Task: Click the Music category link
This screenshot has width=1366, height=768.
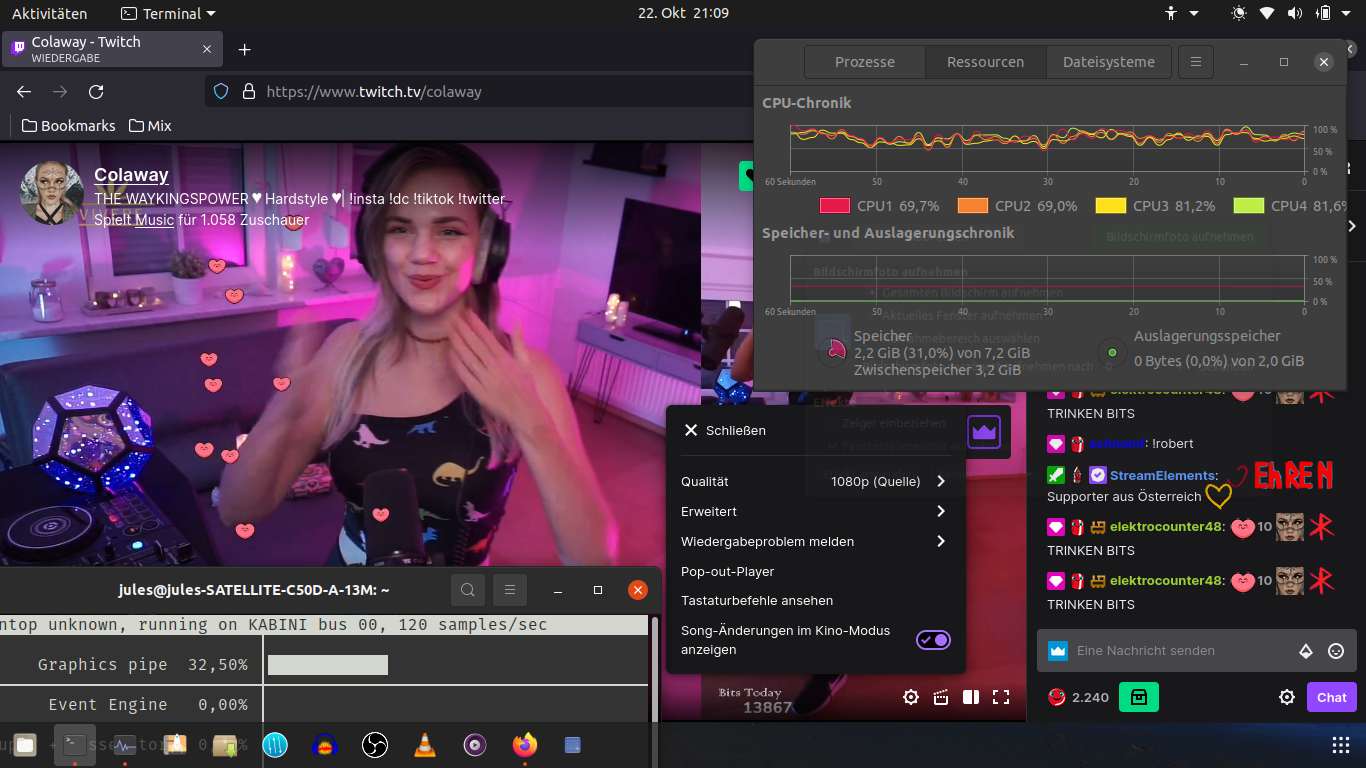Action: coord(154,220)
